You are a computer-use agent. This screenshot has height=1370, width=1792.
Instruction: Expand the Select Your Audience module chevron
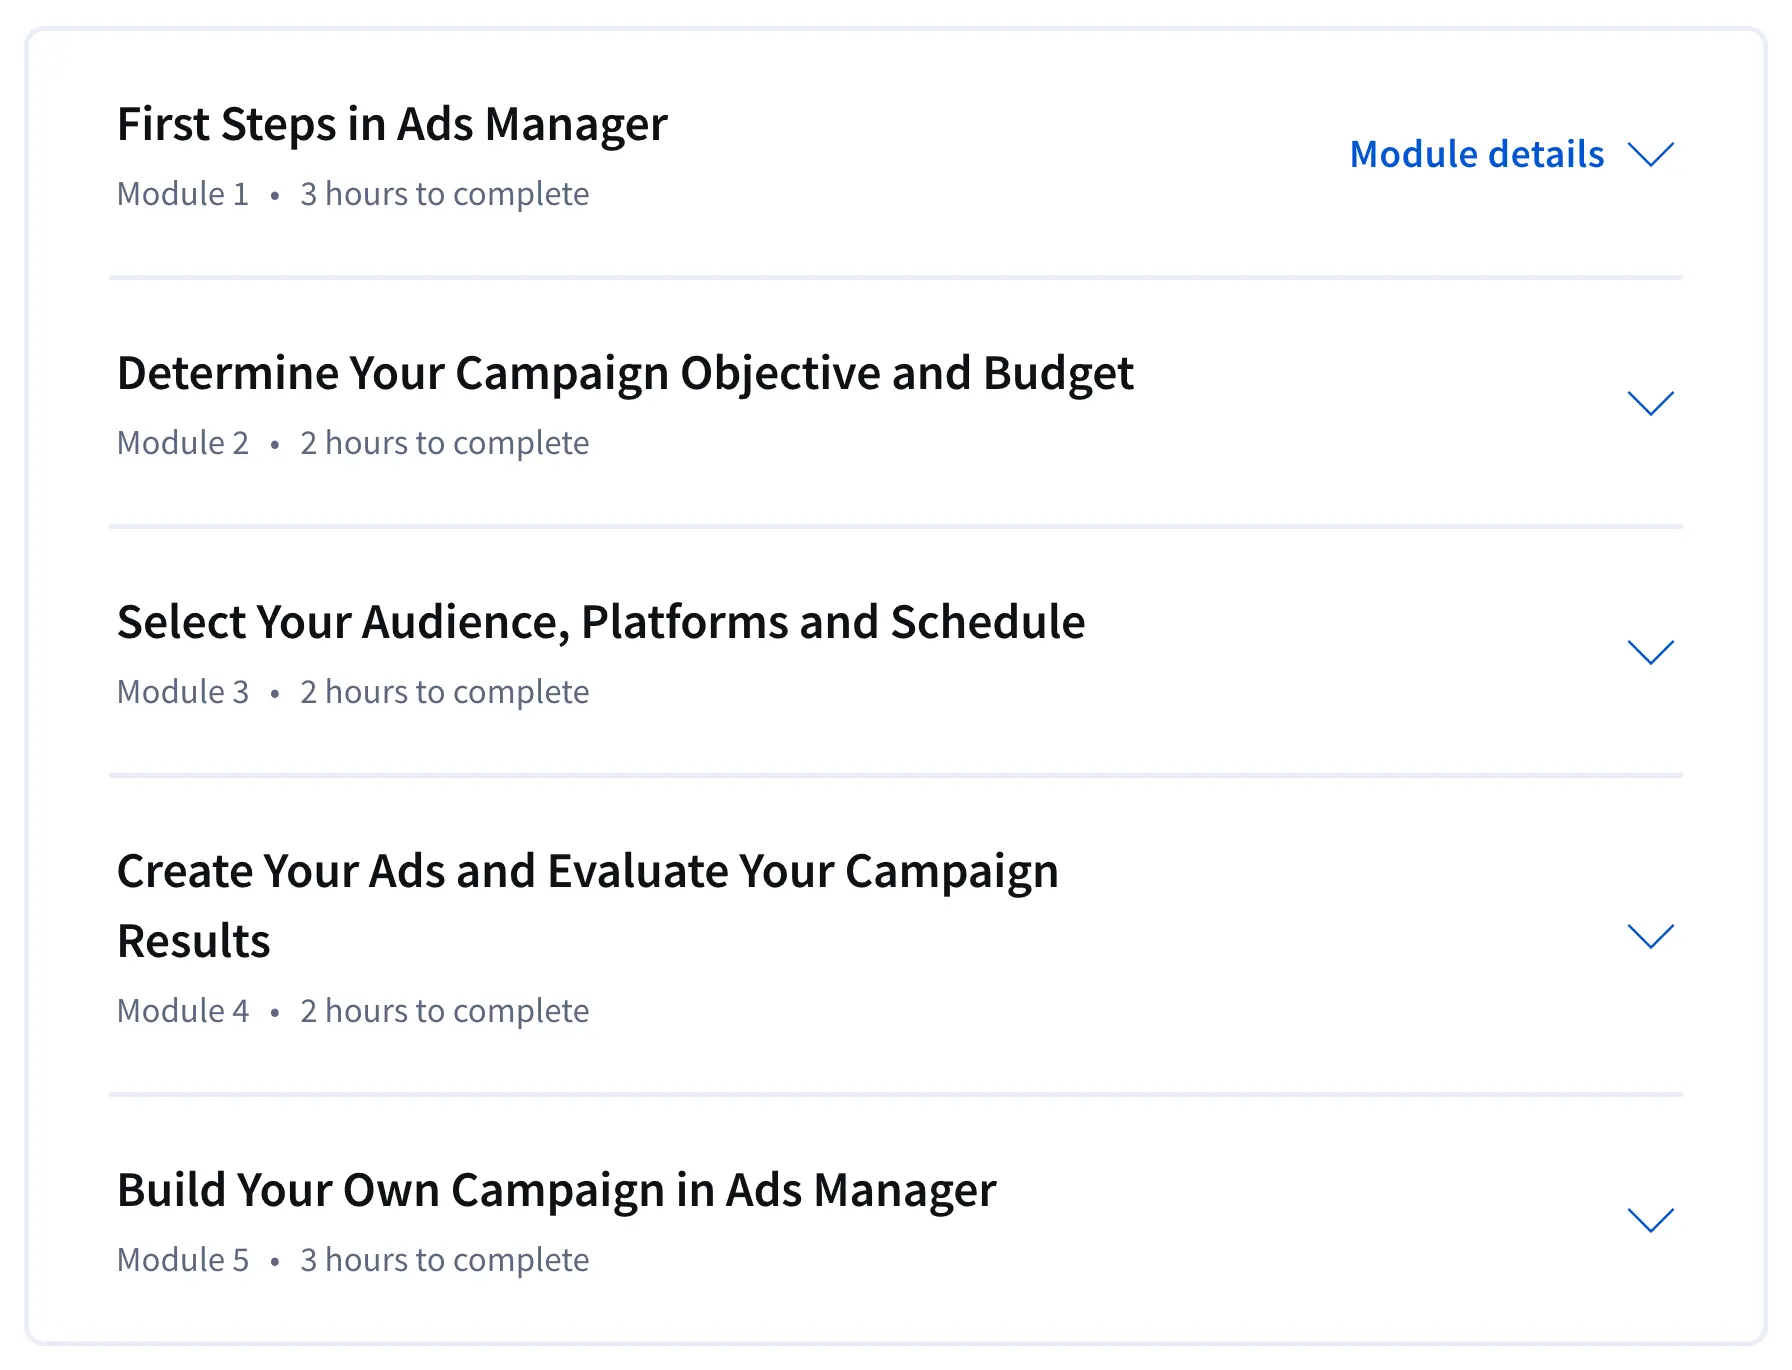click(x=1650, y=652)
